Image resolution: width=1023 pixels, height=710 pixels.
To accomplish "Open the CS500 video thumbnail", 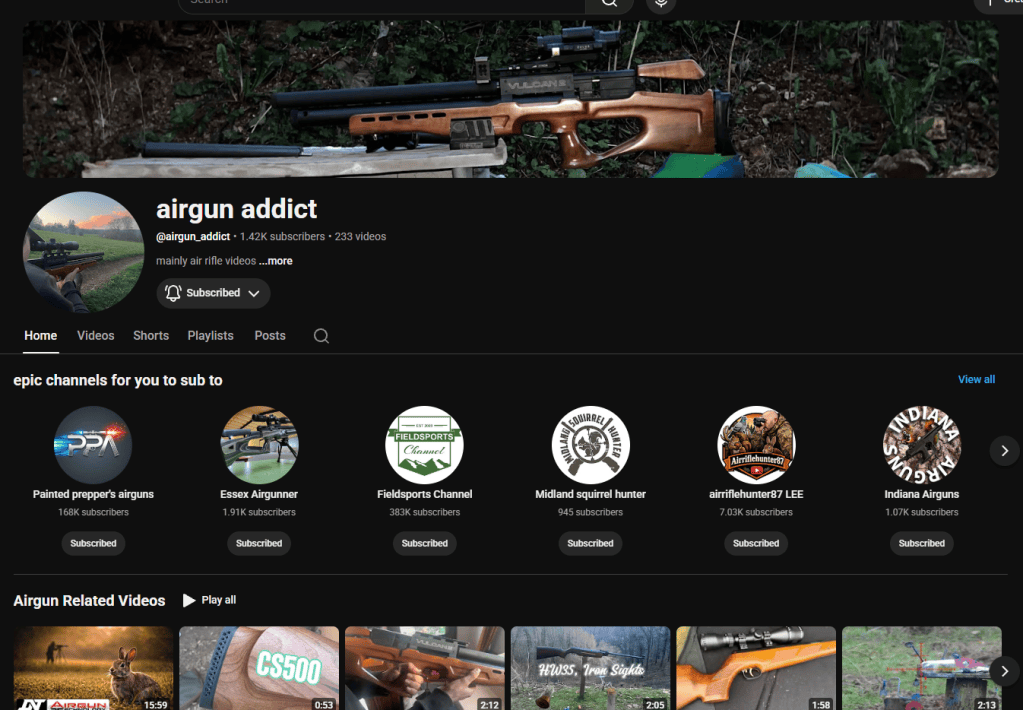I will click(x=259, y=668).
